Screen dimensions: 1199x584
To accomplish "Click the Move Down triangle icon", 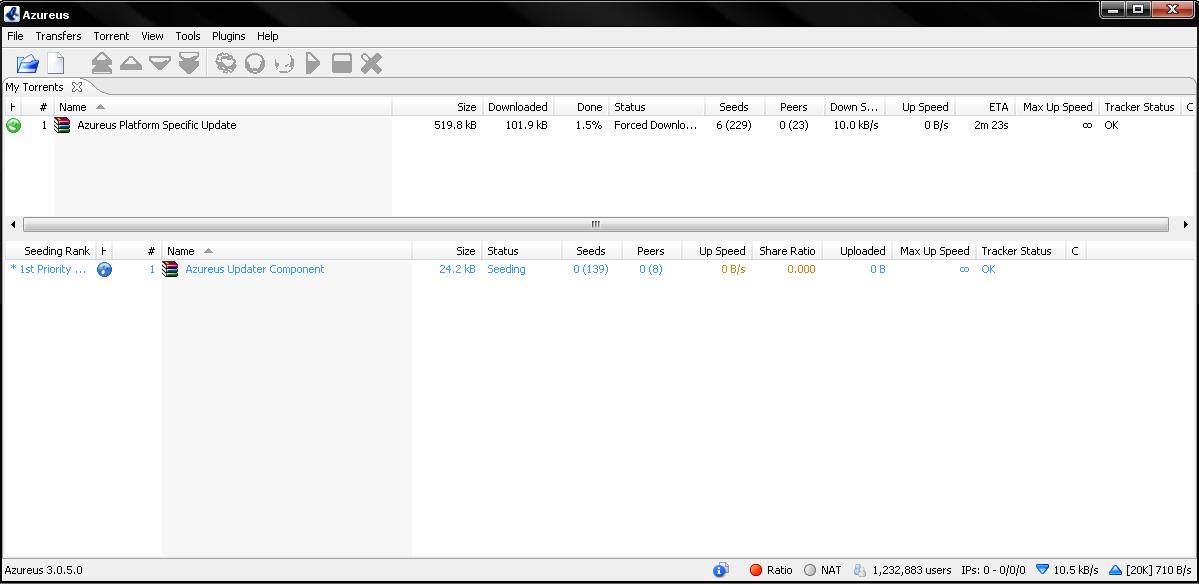I will point(159,64).
